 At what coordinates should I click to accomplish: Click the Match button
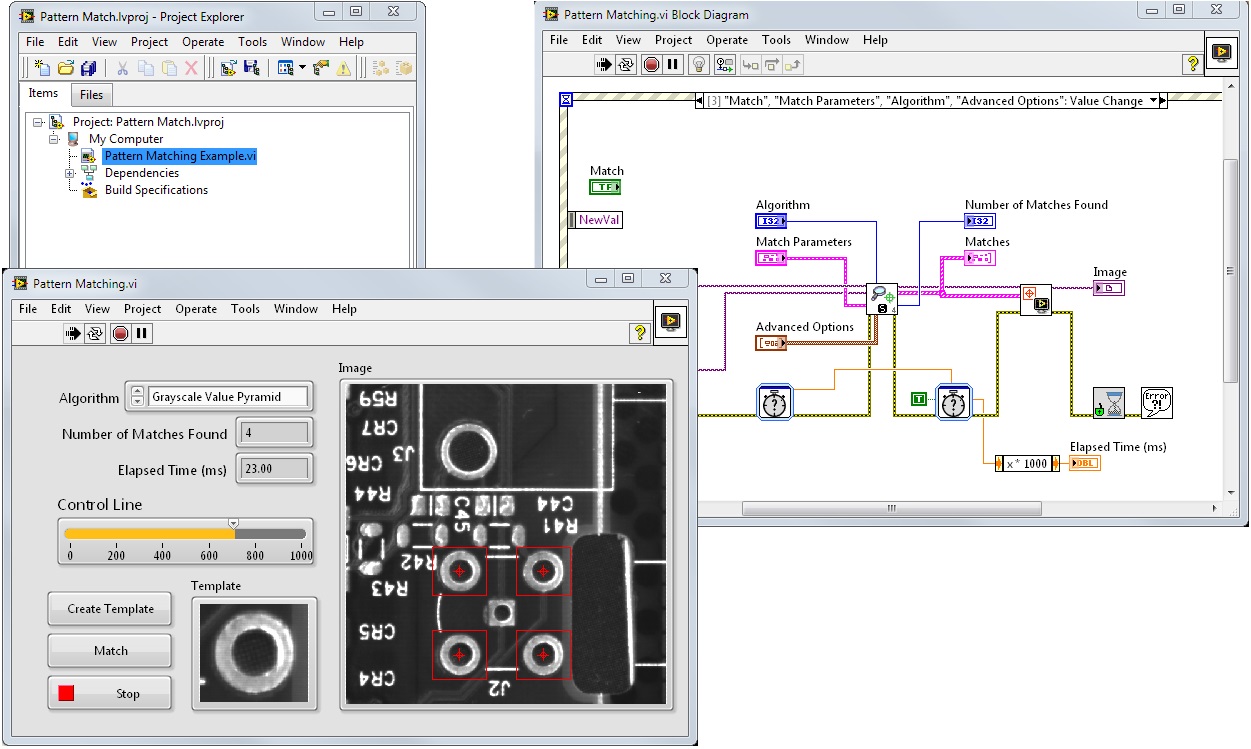(109, 650)
